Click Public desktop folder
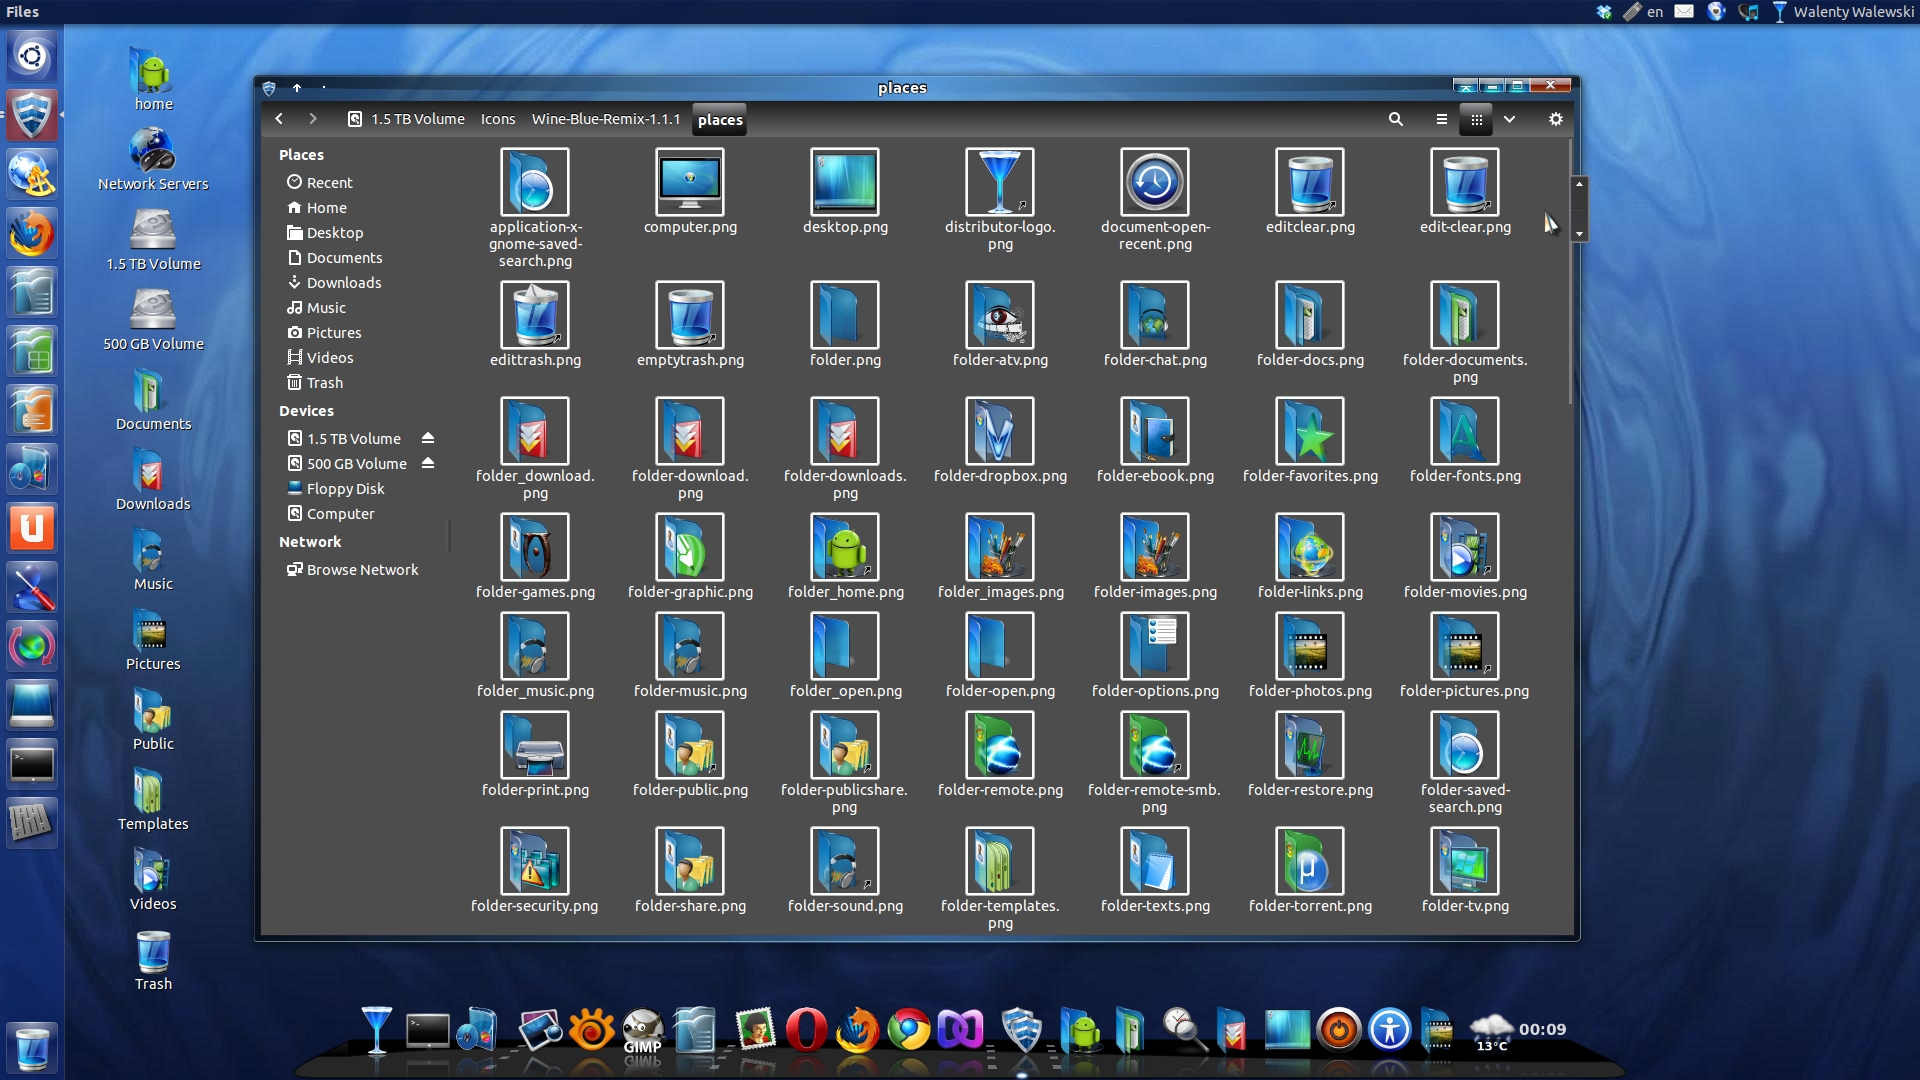The width and height of the screenshot is (1920, 1080). [x=153, y=719]
